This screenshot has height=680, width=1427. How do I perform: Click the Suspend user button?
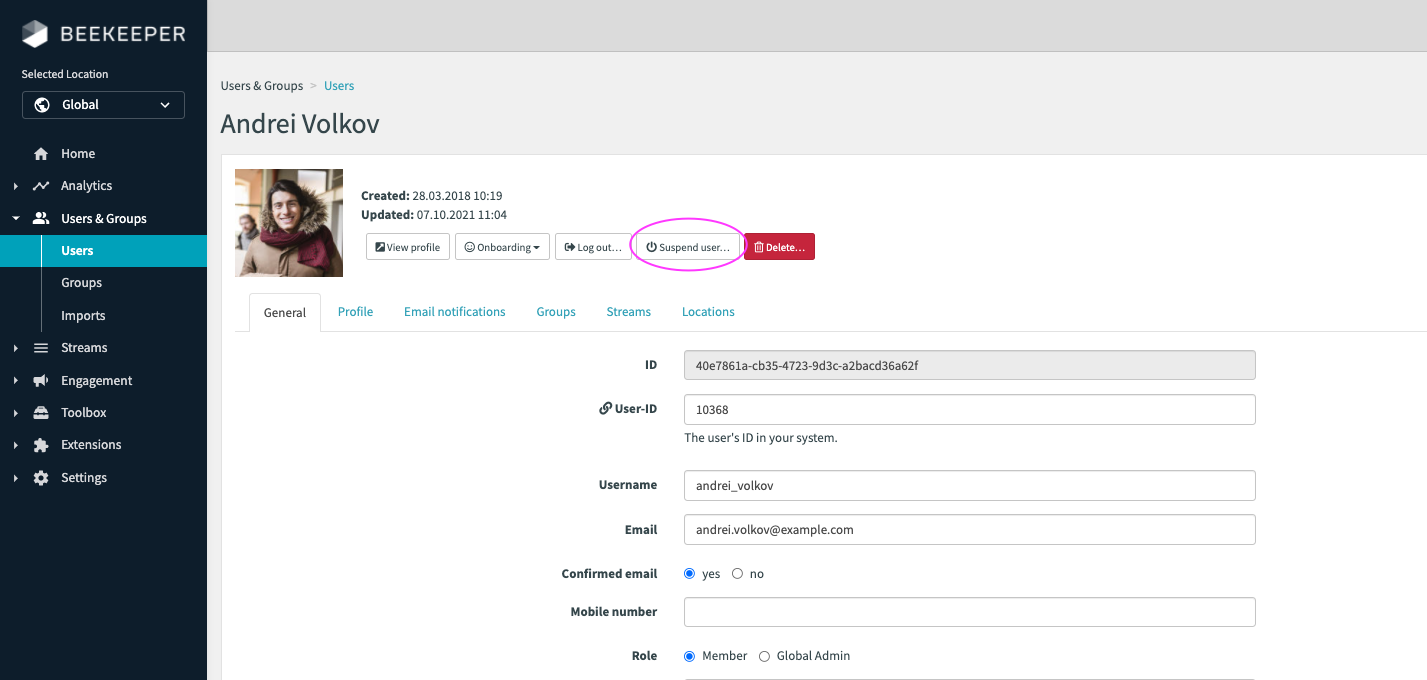(688, 247)
